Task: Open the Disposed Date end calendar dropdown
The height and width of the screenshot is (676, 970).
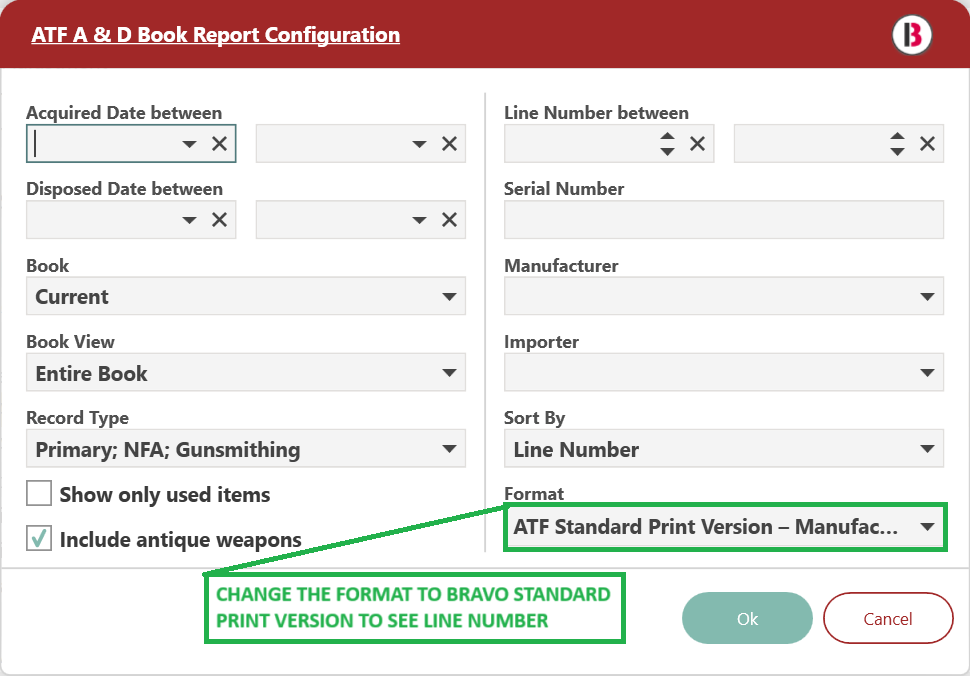Action: pos(419,220)
